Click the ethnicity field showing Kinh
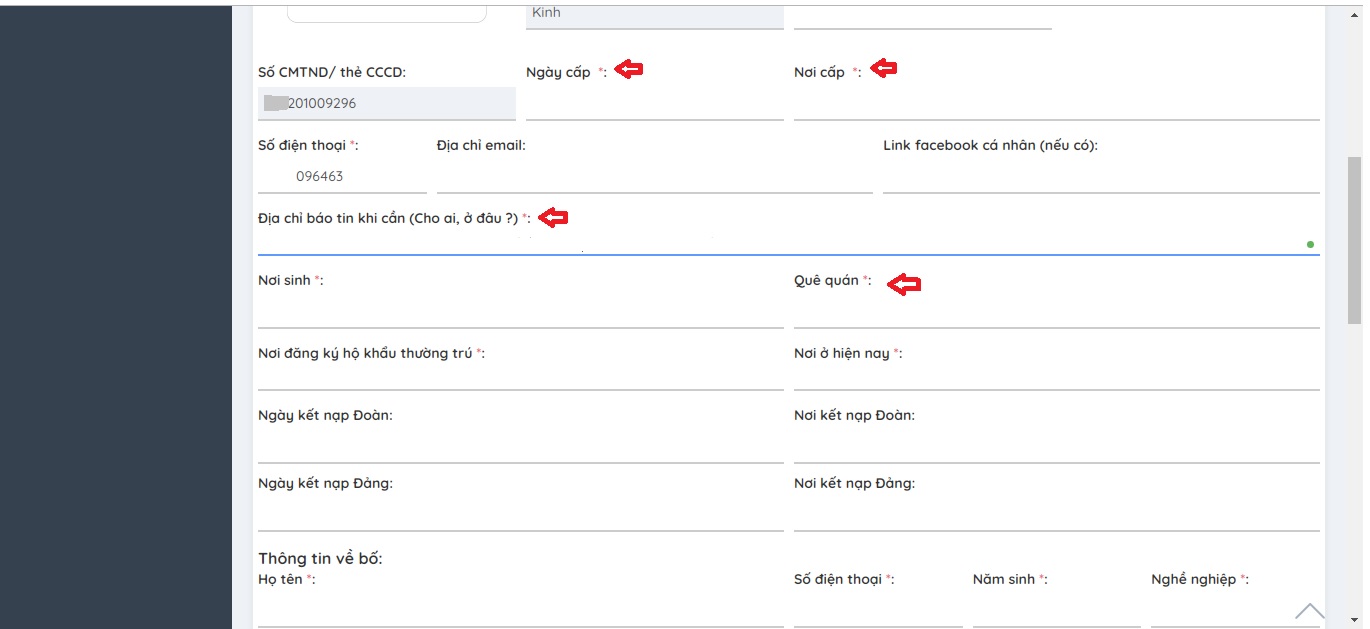The height and width of the screenshot is (629, 1370). tap(654, 14)
